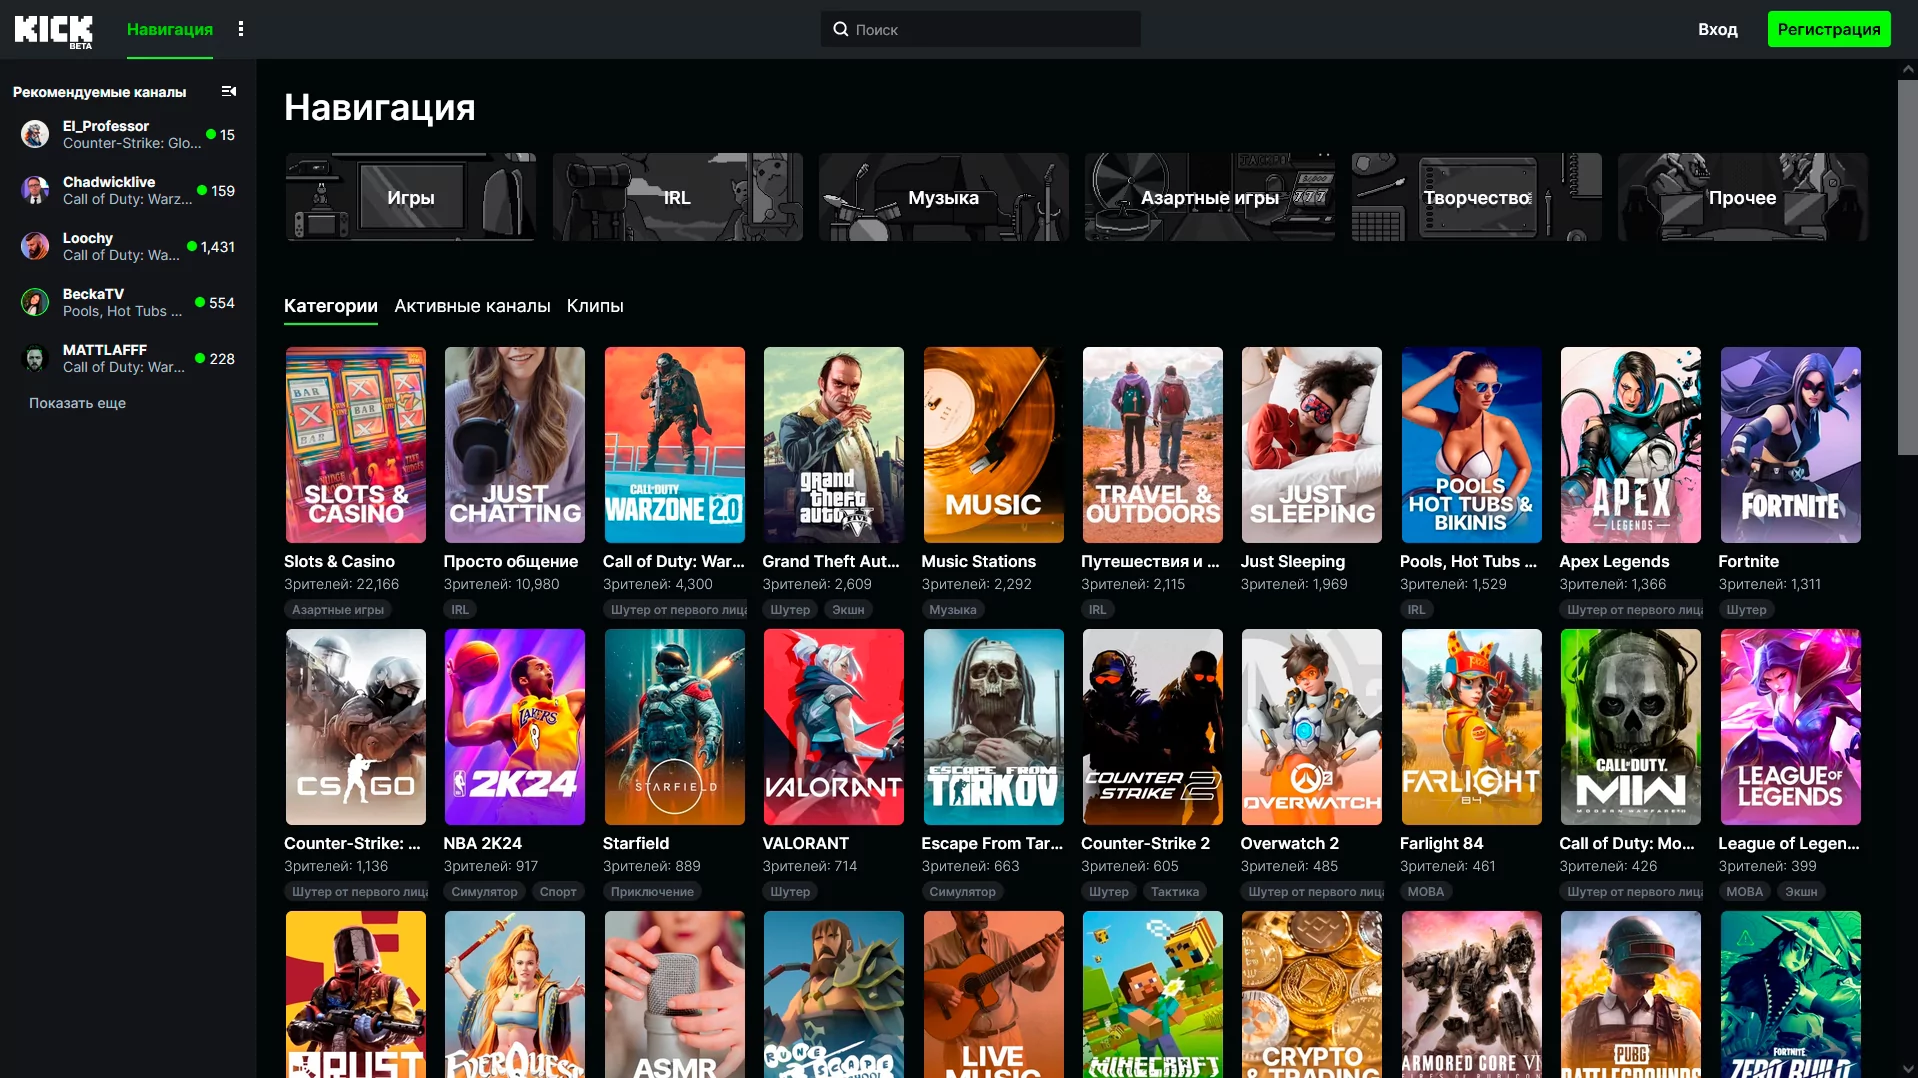This screenshot has height=1078, width=1918.
Task: Click the Экшн tag under Grand Theft Auto
Action: (848, 609)
